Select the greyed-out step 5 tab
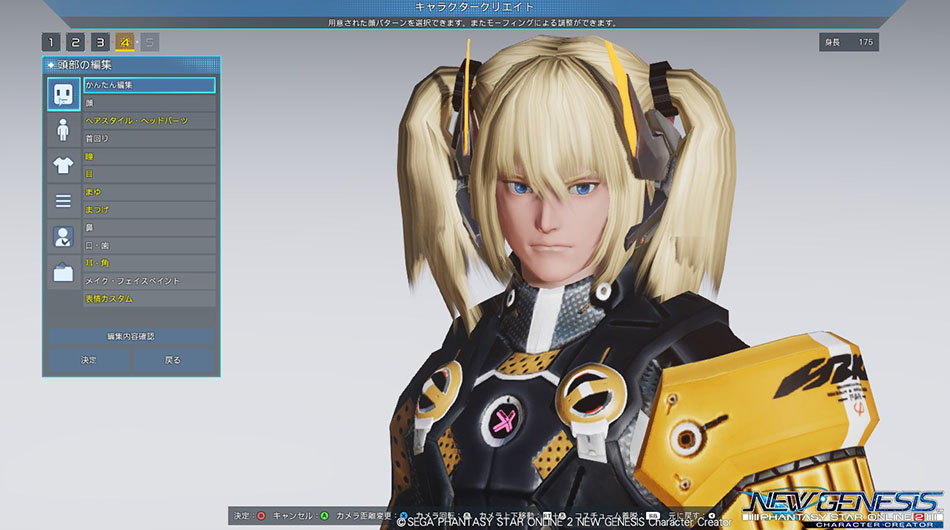This screenshot has width=950, height=530. coord(150,42)
